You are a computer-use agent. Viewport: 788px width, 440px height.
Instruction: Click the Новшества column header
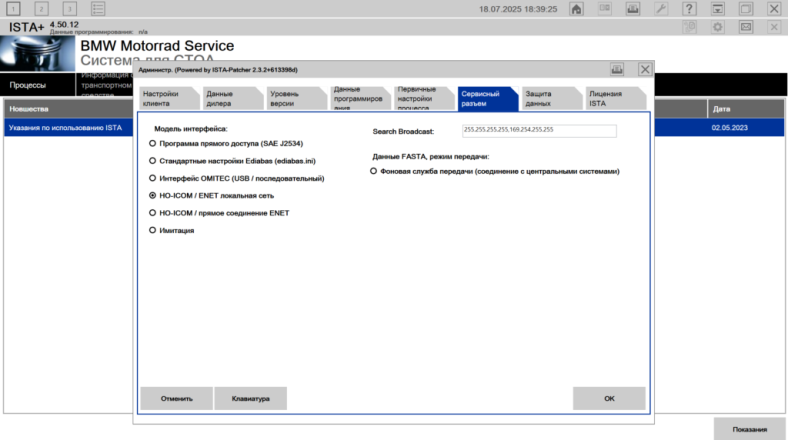[69, 108]
